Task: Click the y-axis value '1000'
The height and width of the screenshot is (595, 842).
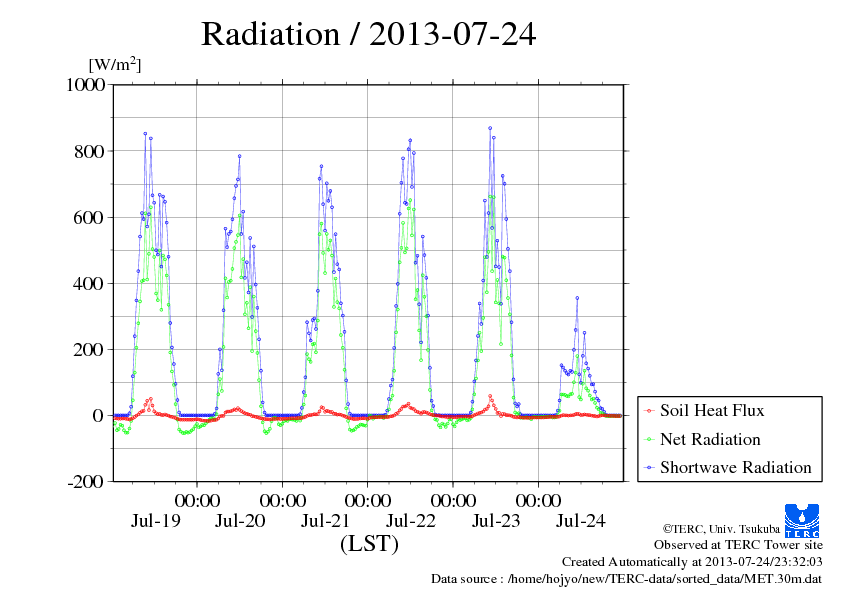Action: pyautogui.click(x=85, y=84)
